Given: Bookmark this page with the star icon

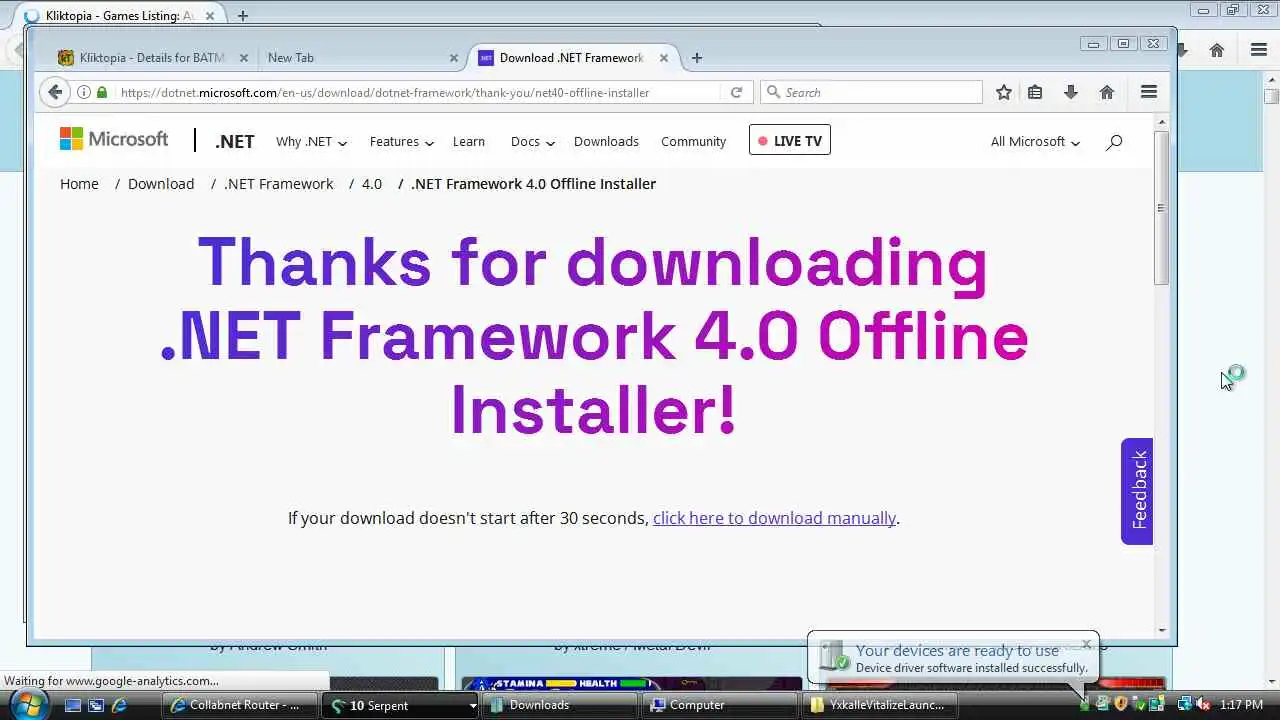Looking at the screenshot, I should pos(1004,92).
